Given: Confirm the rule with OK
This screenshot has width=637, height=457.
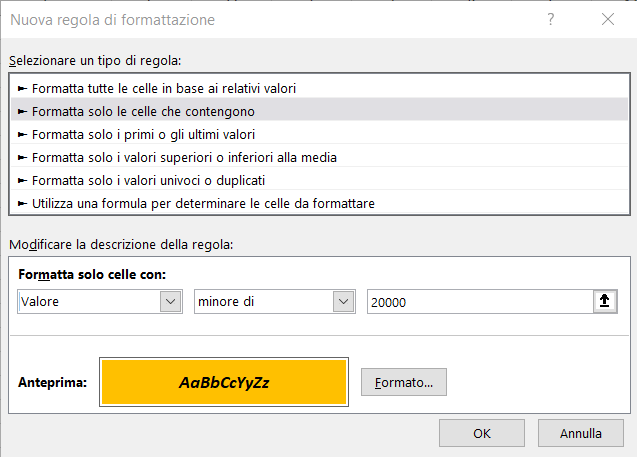Looking at the screenshot, I should tap(482, 434).
